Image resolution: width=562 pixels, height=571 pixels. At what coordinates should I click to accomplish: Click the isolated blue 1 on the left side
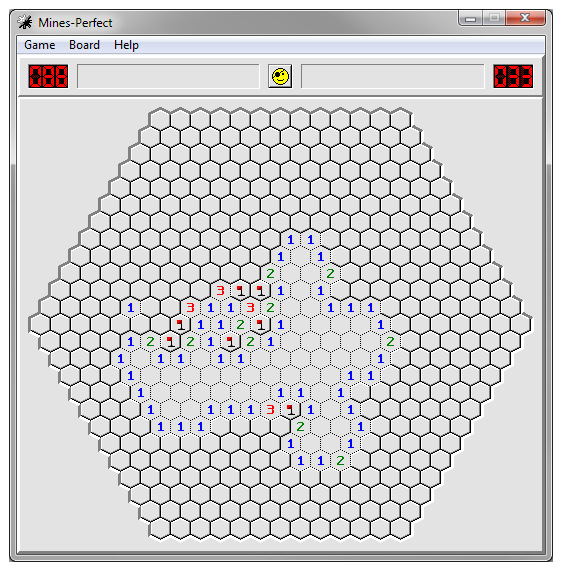point(130,308)
